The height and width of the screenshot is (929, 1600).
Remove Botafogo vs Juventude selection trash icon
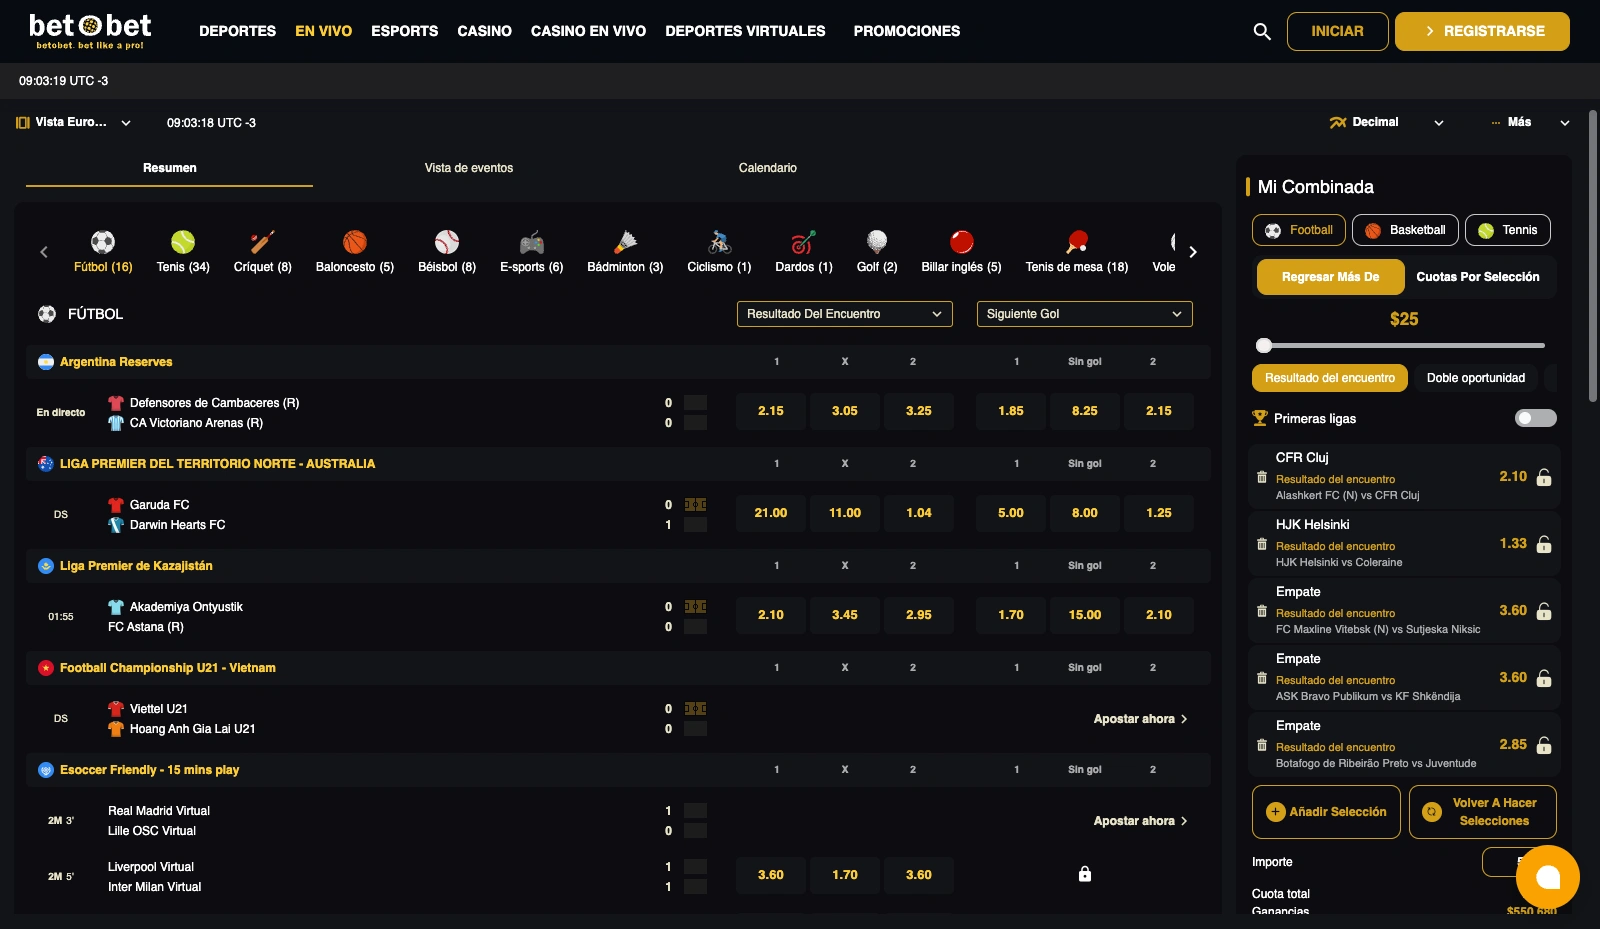point(1262,745)
